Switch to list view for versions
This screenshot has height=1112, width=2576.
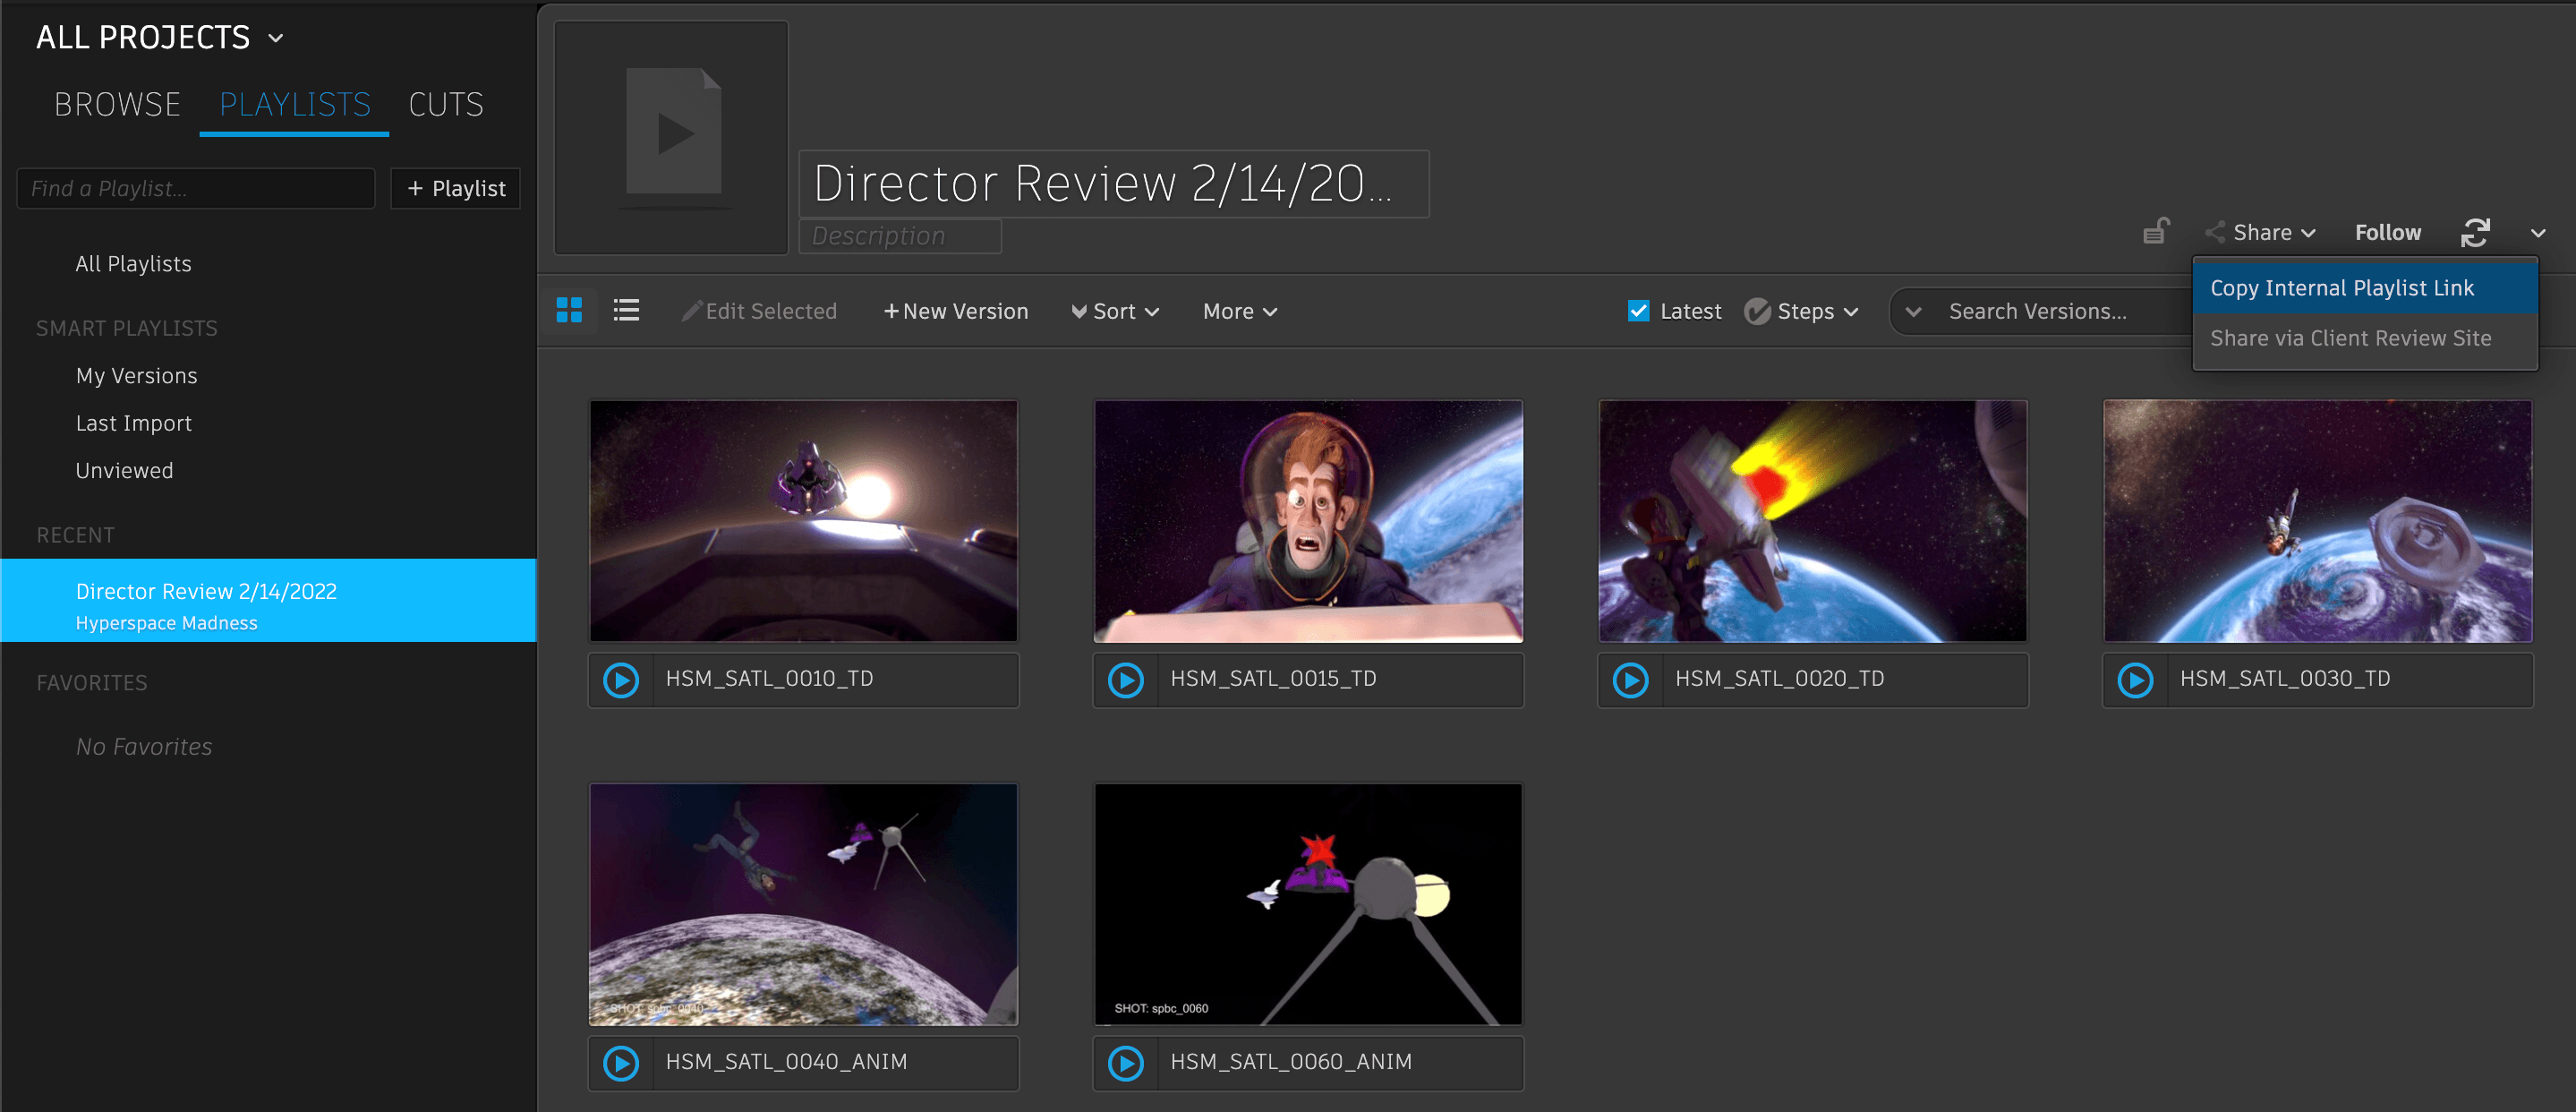click(x=626, y=311)
